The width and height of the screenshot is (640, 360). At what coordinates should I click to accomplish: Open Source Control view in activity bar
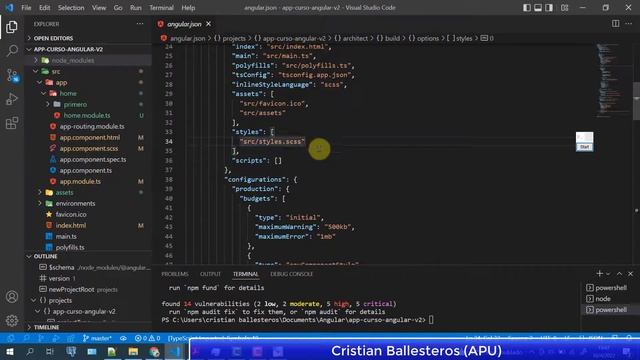[12, 75]
